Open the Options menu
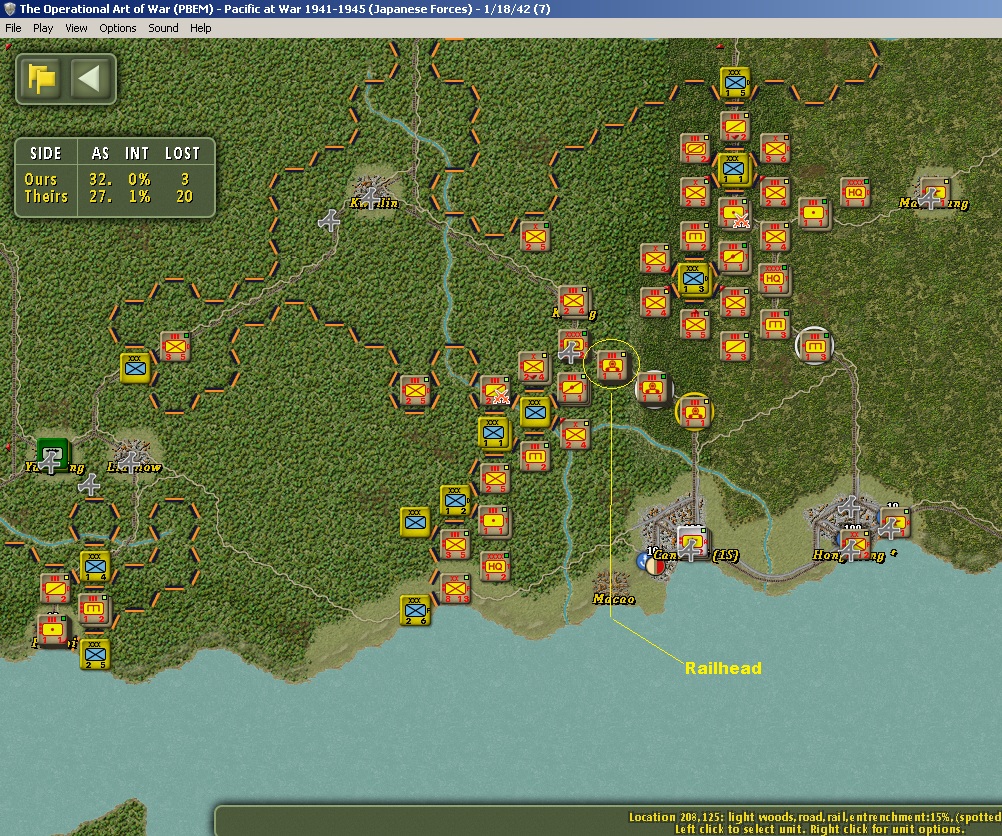This screenshot has height=836, width=1002. [118, 28]
